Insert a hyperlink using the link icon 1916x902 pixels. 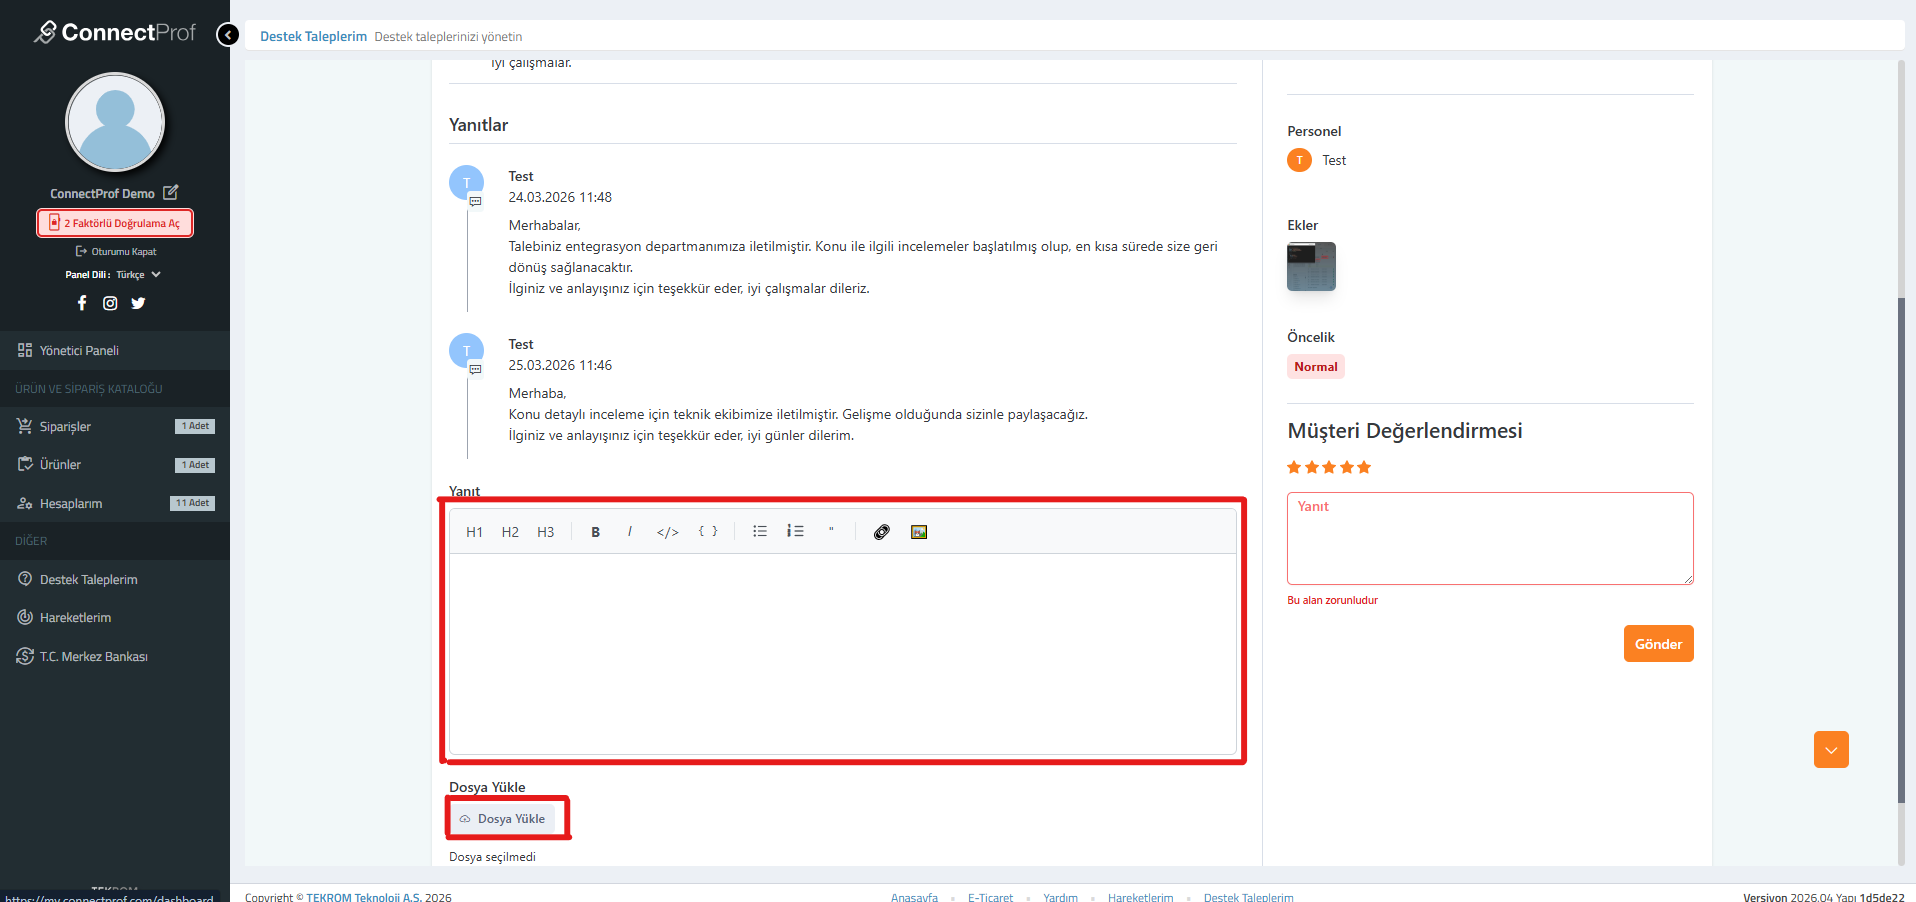[x=881, y=532]
